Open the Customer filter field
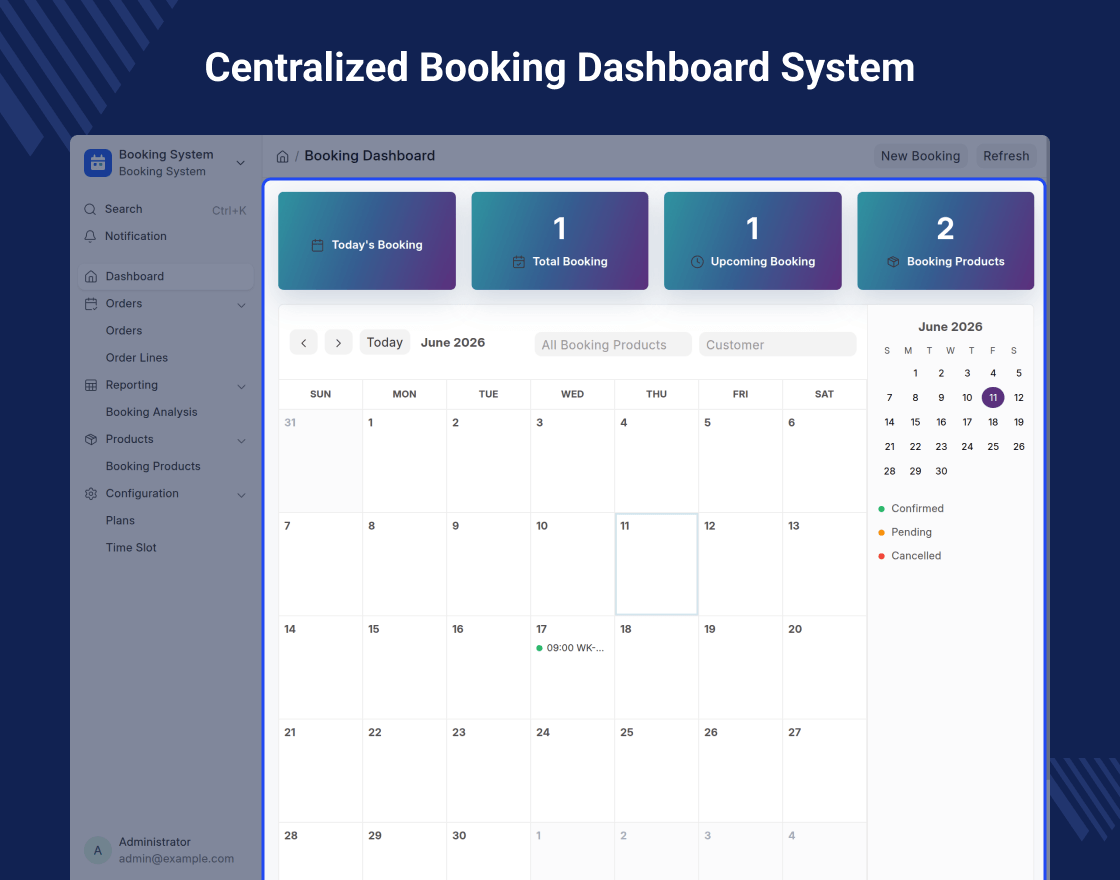This screenshot has width=1120, height=880. (x=777, y=344)
